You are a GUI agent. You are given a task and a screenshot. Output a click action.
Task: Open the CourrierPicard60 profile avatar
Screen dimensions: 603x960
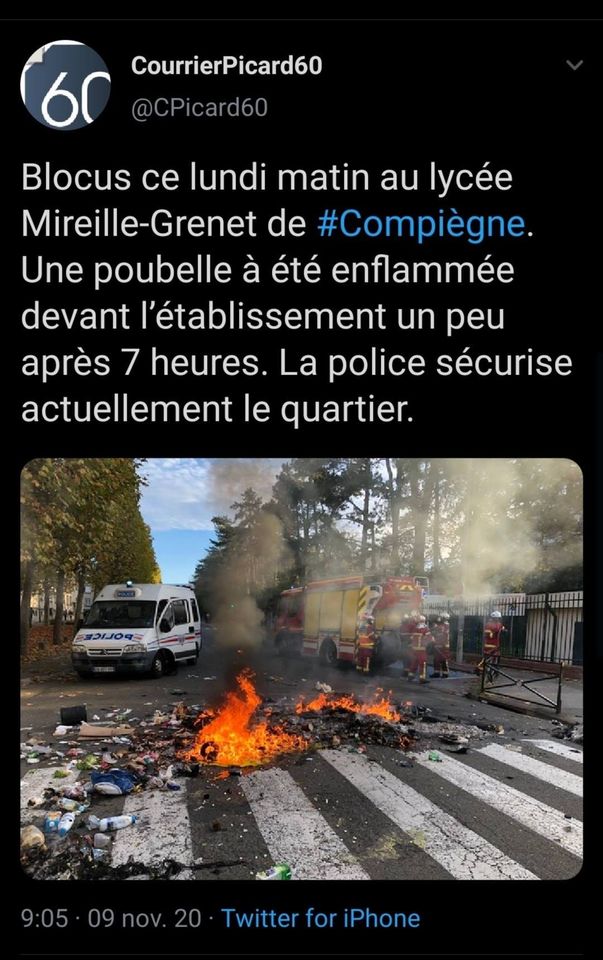coord(66,85)
